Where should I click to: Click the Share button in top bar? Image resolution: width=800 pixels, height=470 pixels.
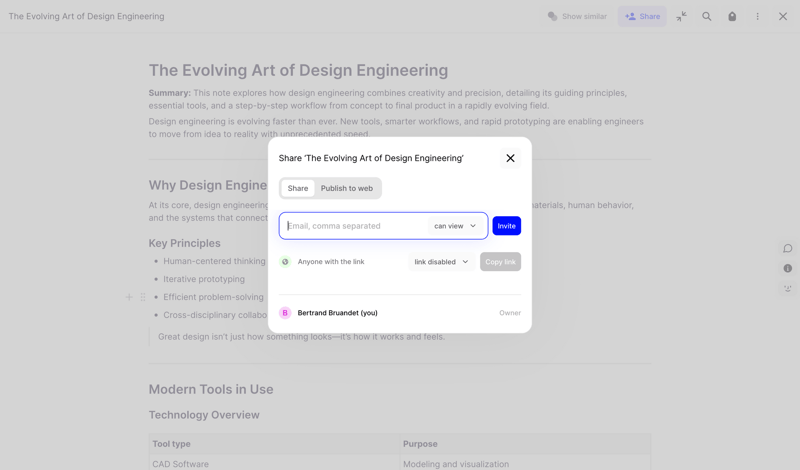tap(642, 16)
